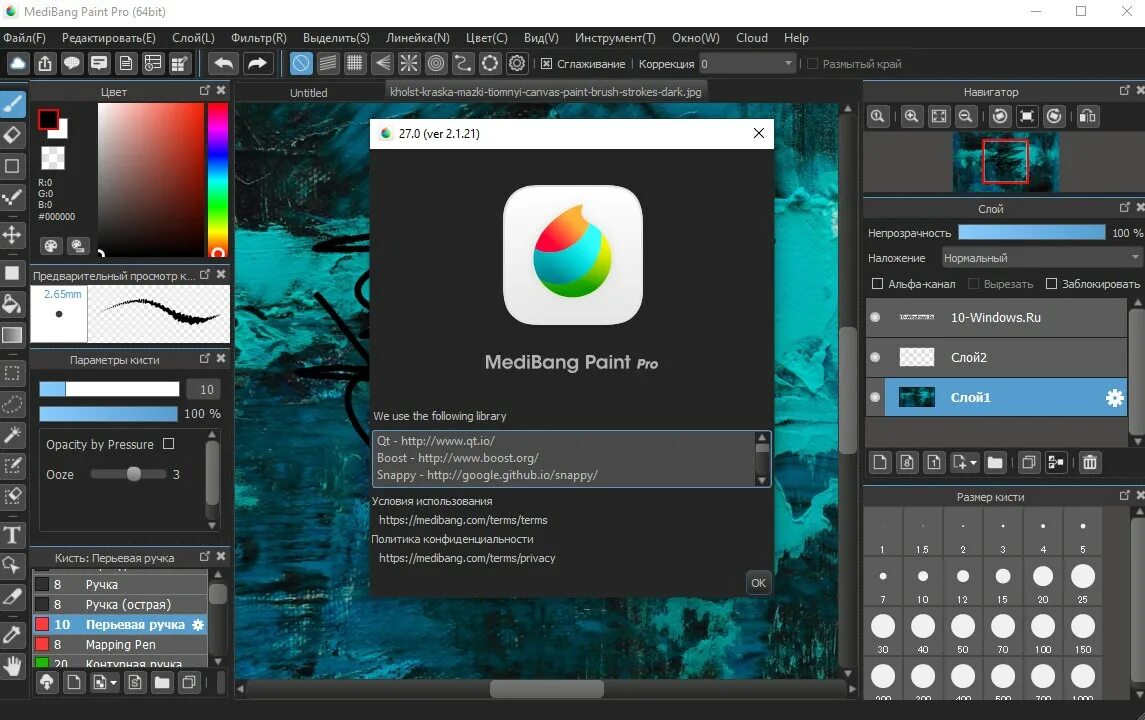Click the Undo arrow in toolbar

click(223, 64)
